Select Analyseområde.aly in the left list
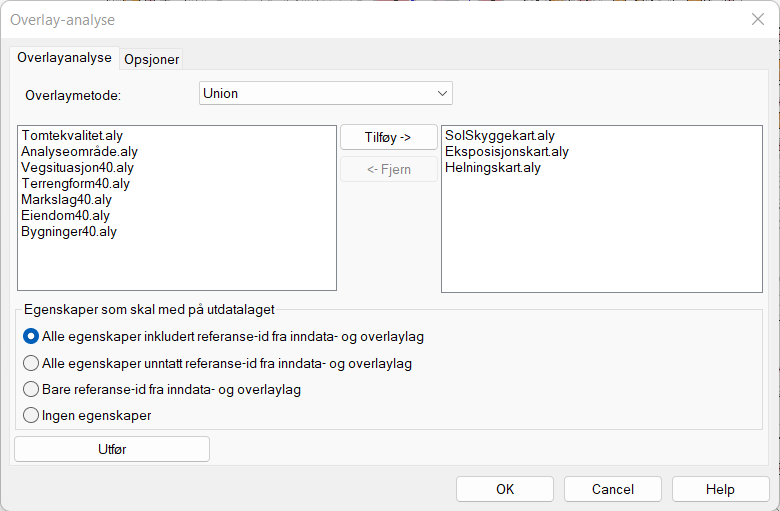Screen dimensions: 780x511 pos(79,151)
